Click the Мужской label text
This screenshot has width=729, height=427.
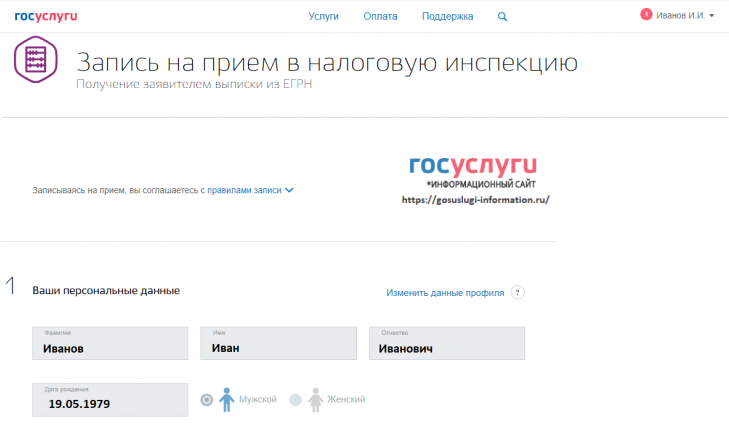point(258,399)
